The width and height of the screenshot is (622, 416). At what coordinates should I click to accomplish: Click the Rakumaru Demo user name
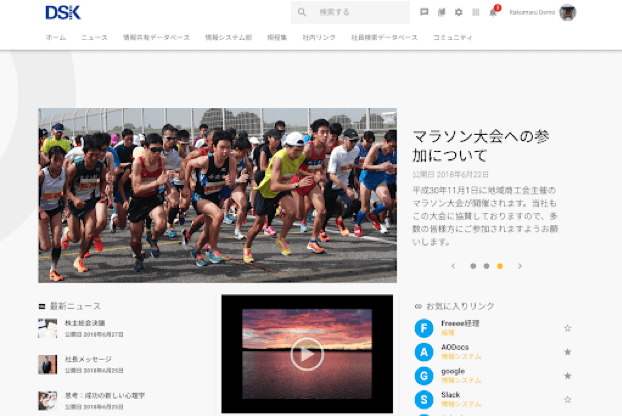532,12
